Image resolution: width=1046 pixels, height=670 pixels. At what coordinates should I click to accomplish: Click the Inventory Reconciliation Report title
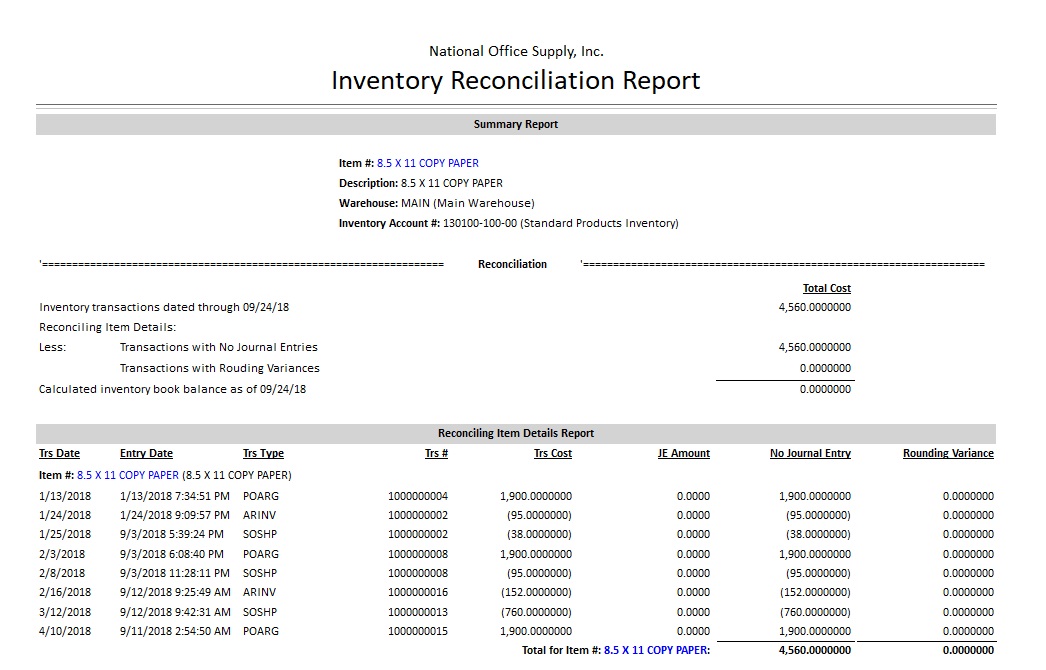(515, 80)
